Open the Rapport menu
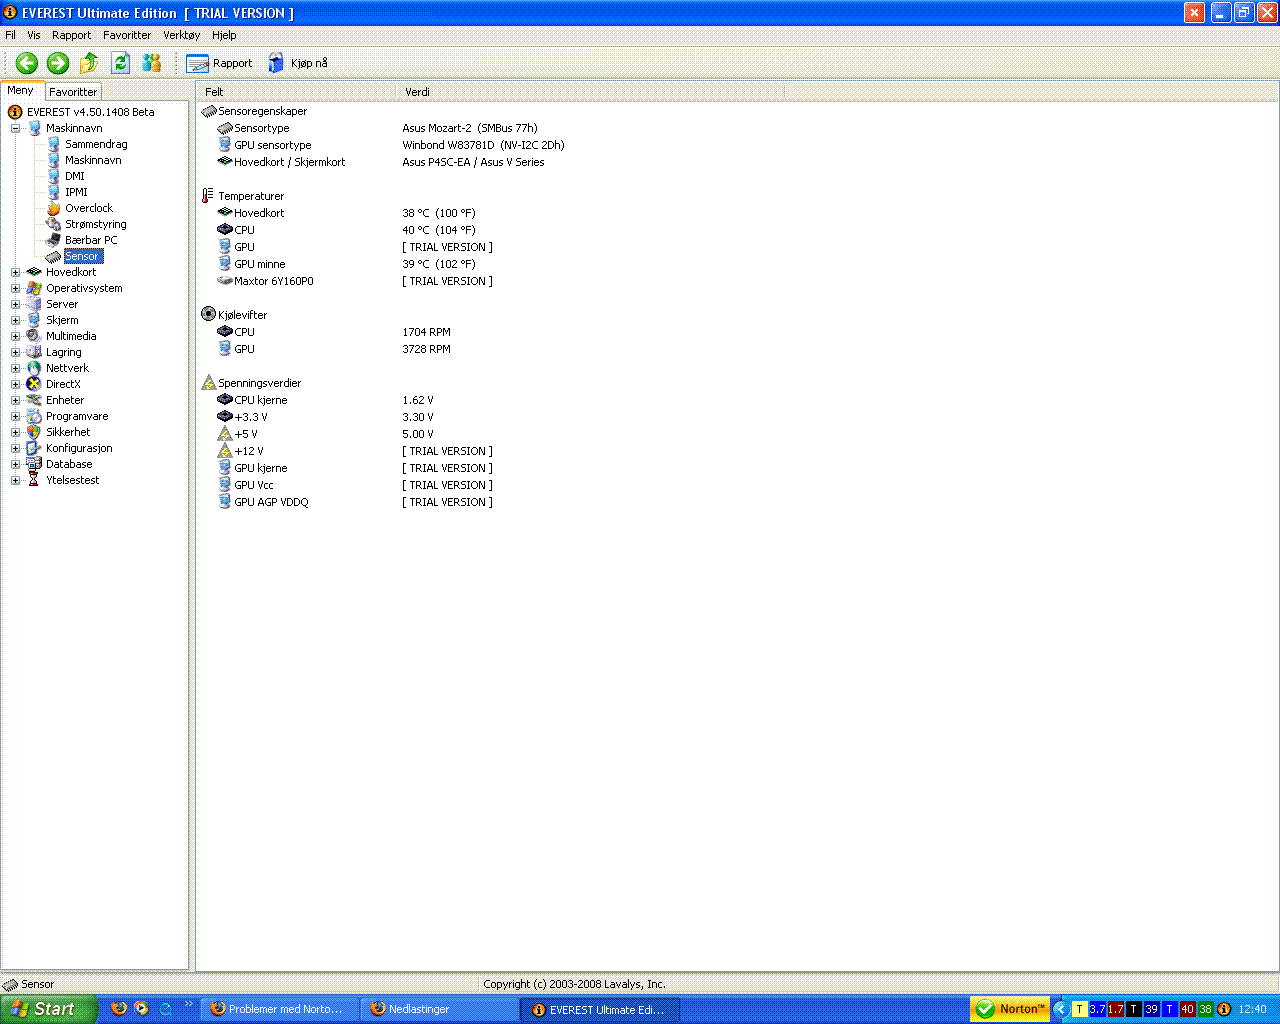The image size is (1280, 1024). coord(71,35)
